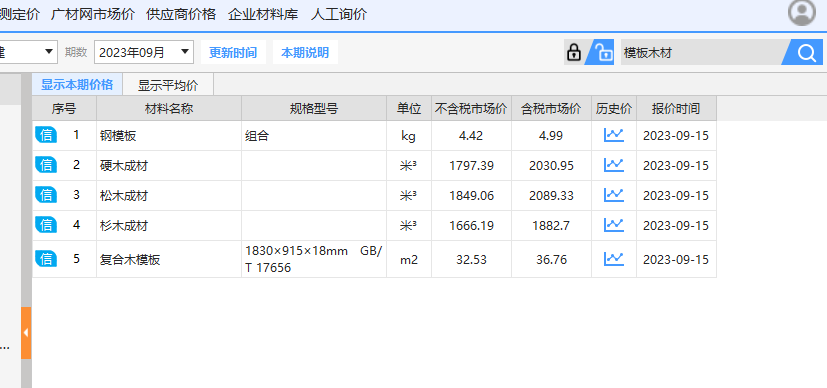Click the pre-tax price 4.42
This screenshot has width=827, height=388.
(471, 135)
